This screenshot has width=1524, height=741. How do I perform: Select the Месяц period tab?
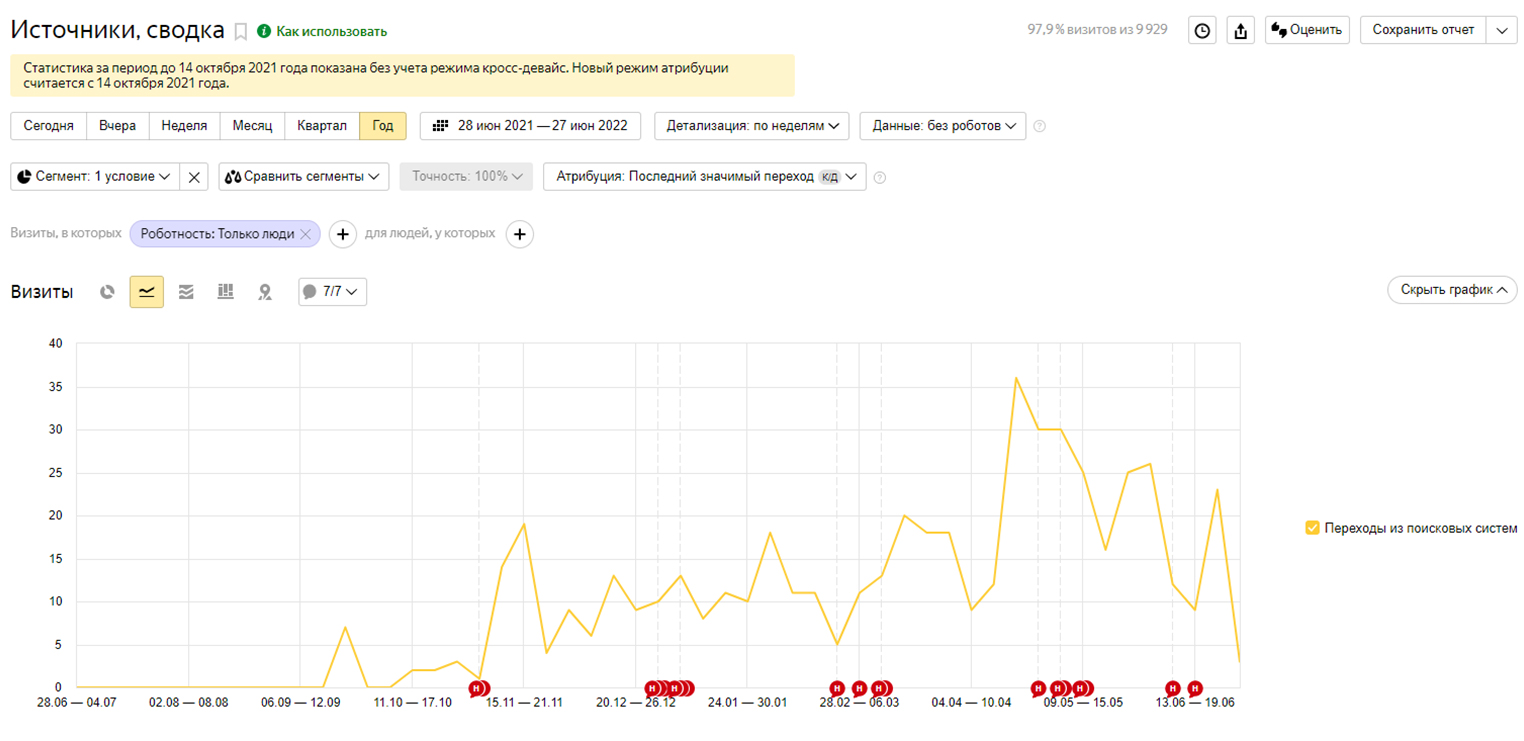coord(252,126)
